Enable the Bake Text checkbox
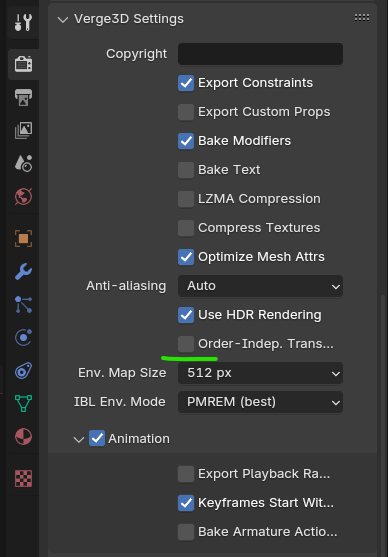The width and height of the screenshot is (388, 557). pos(186,170)
